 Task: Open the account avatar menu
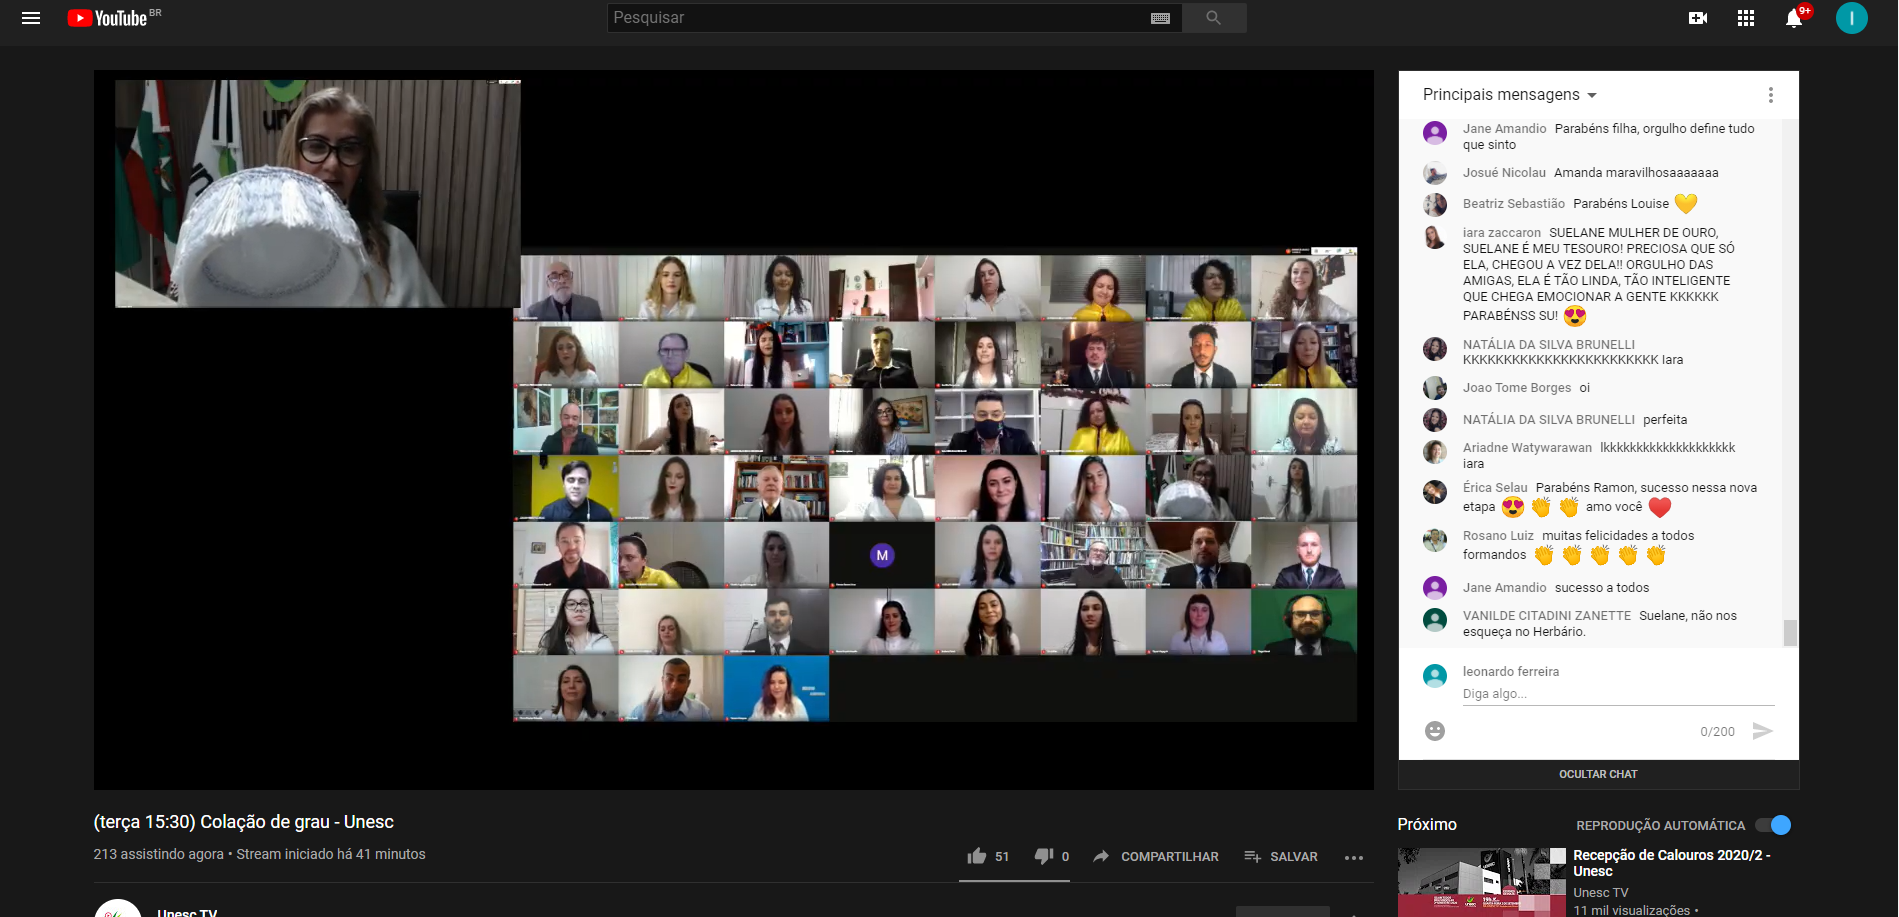tap(1851, 18)
